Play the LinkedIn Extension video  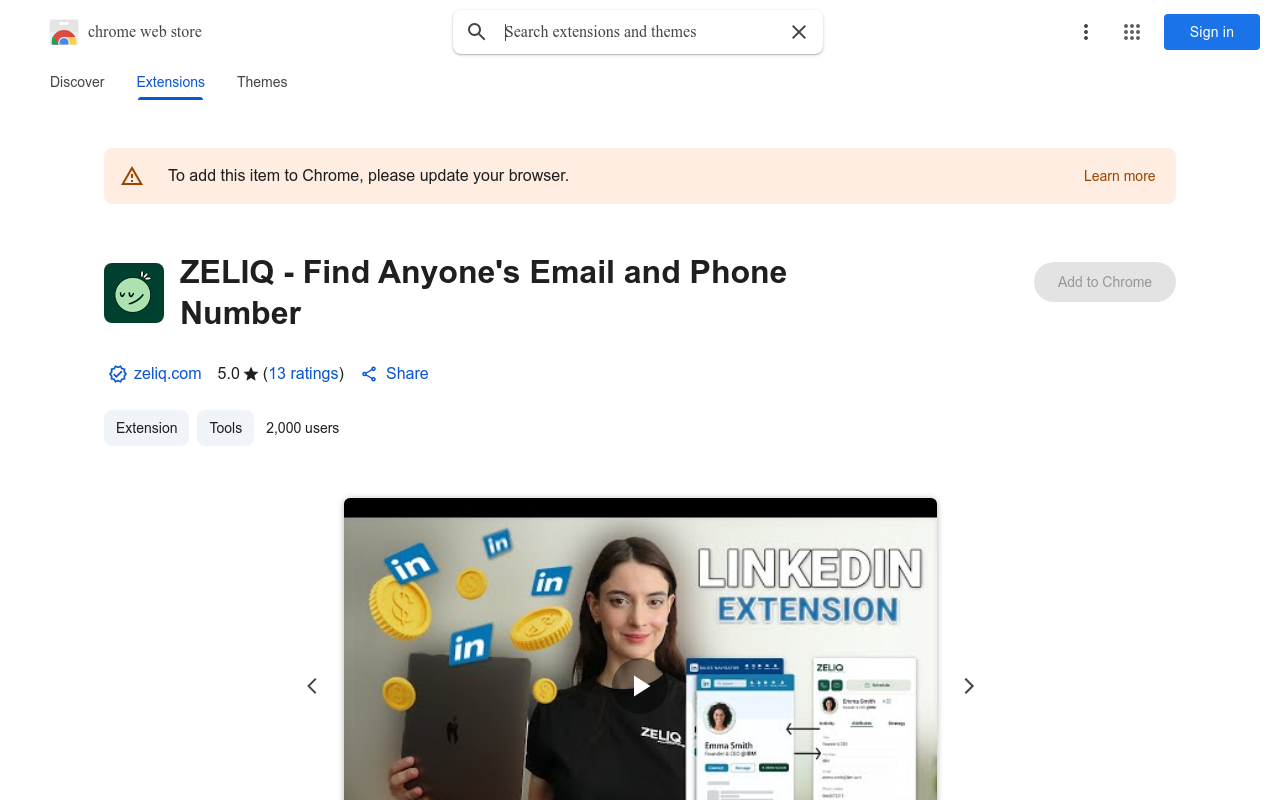640,685
